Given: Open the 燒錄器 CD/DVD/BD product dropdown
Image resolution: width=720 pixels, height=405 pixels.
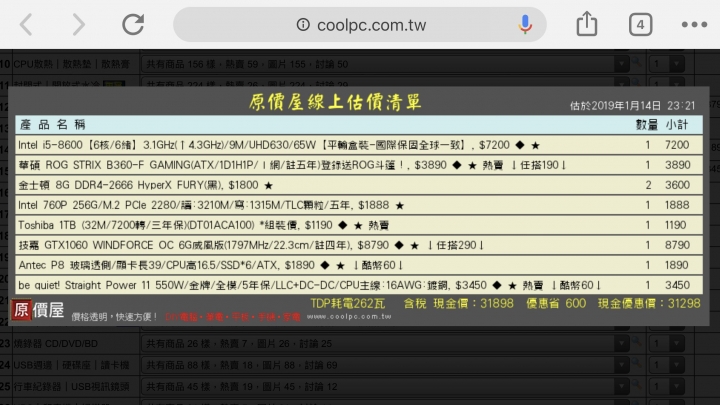Looking at the screenshot, I should click(385, 343).
